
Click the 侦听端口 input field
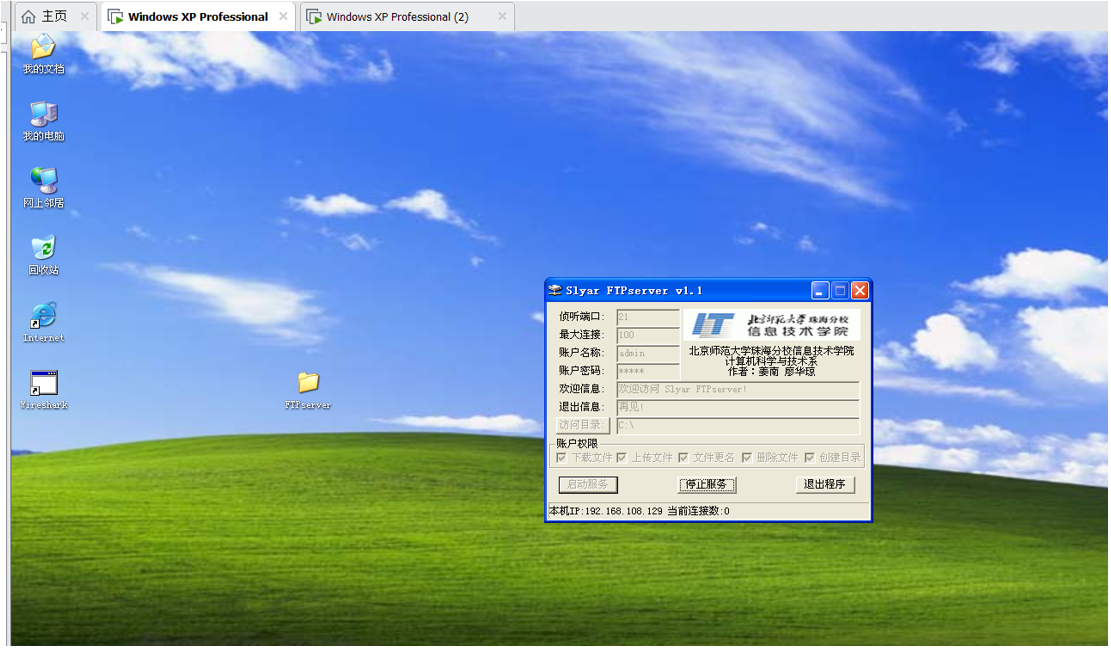pos(648,317)
